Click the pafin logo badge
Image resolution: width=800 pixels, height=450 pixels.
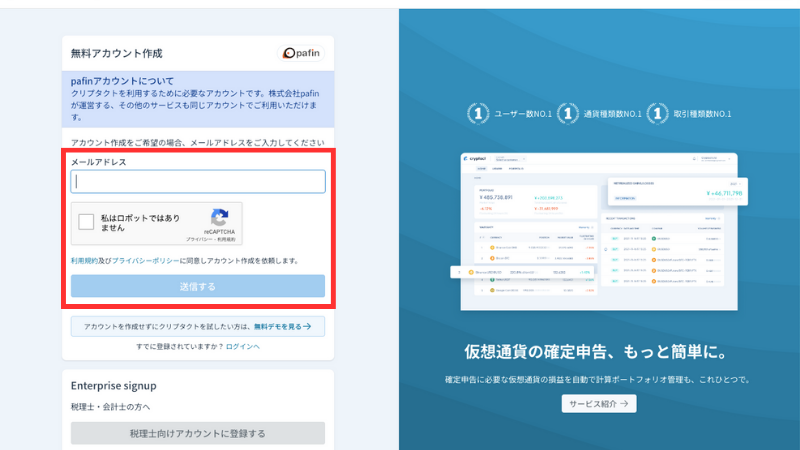pyautogui.click(x=301, y=53)
